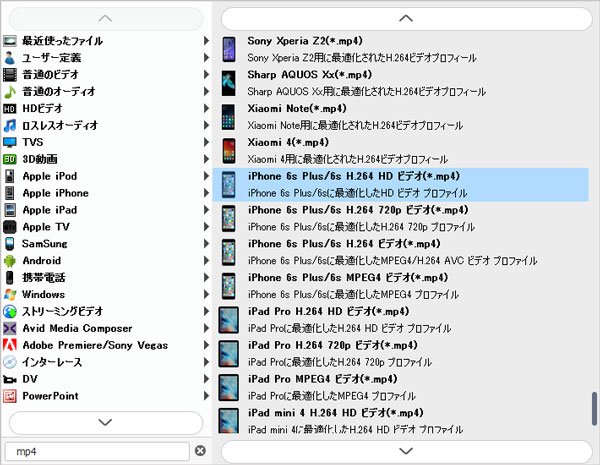Select iPhone 6s Plus/6s MPEG4 ビデオ profile
This screenshot has width=600, height=465.
[x=401, y=286]
